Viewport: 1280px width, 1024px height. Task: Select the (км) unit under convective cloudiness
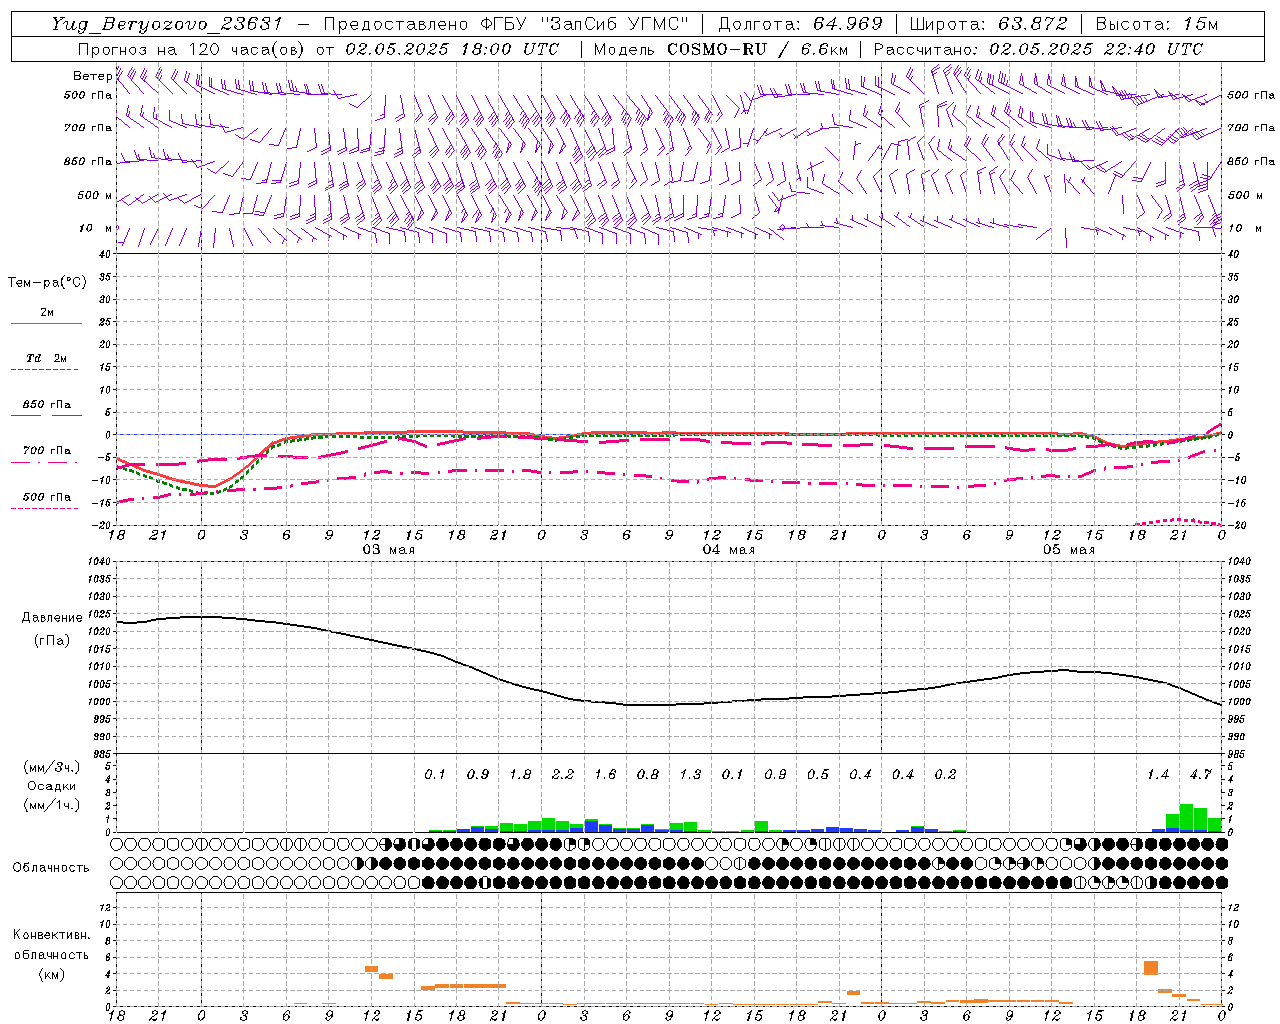[51, 974]
